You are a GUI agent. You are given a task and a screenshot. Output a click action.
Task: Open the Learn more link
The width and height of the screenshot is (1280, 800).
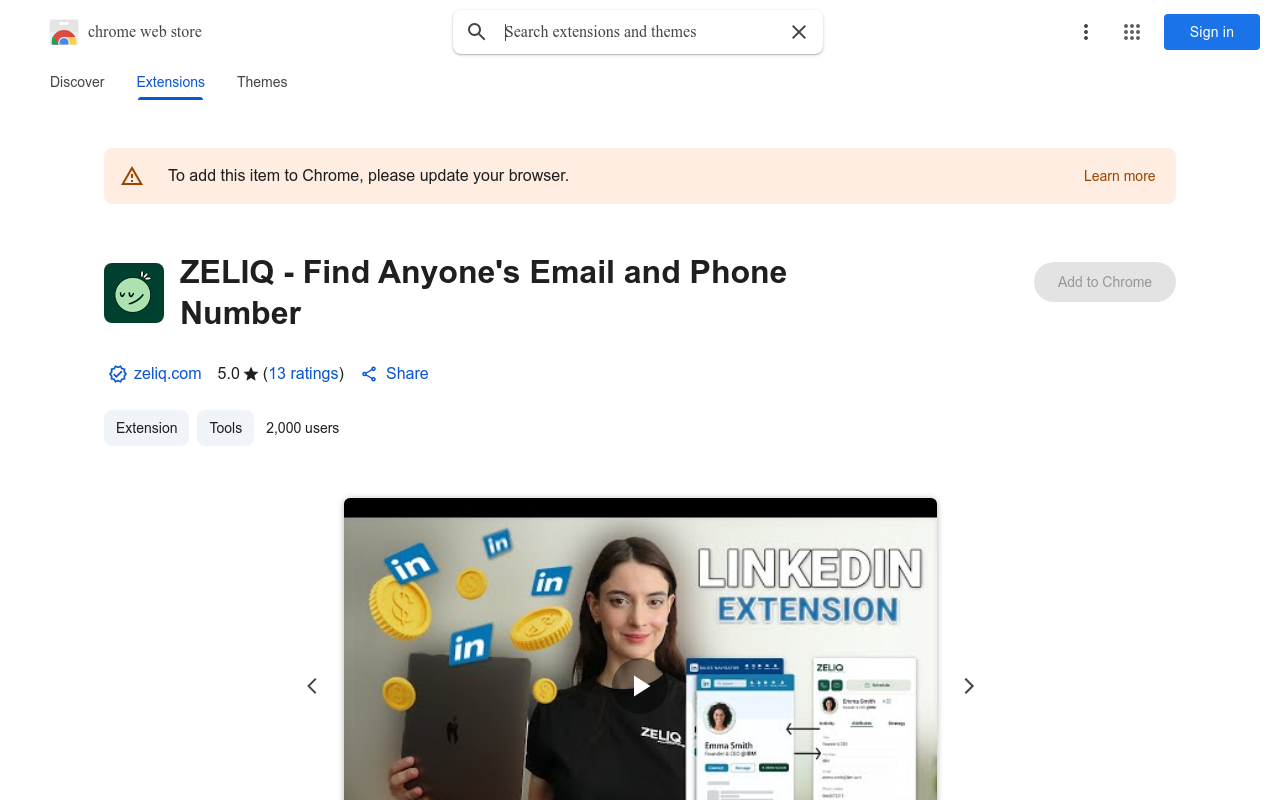(x=1119, y=176)
